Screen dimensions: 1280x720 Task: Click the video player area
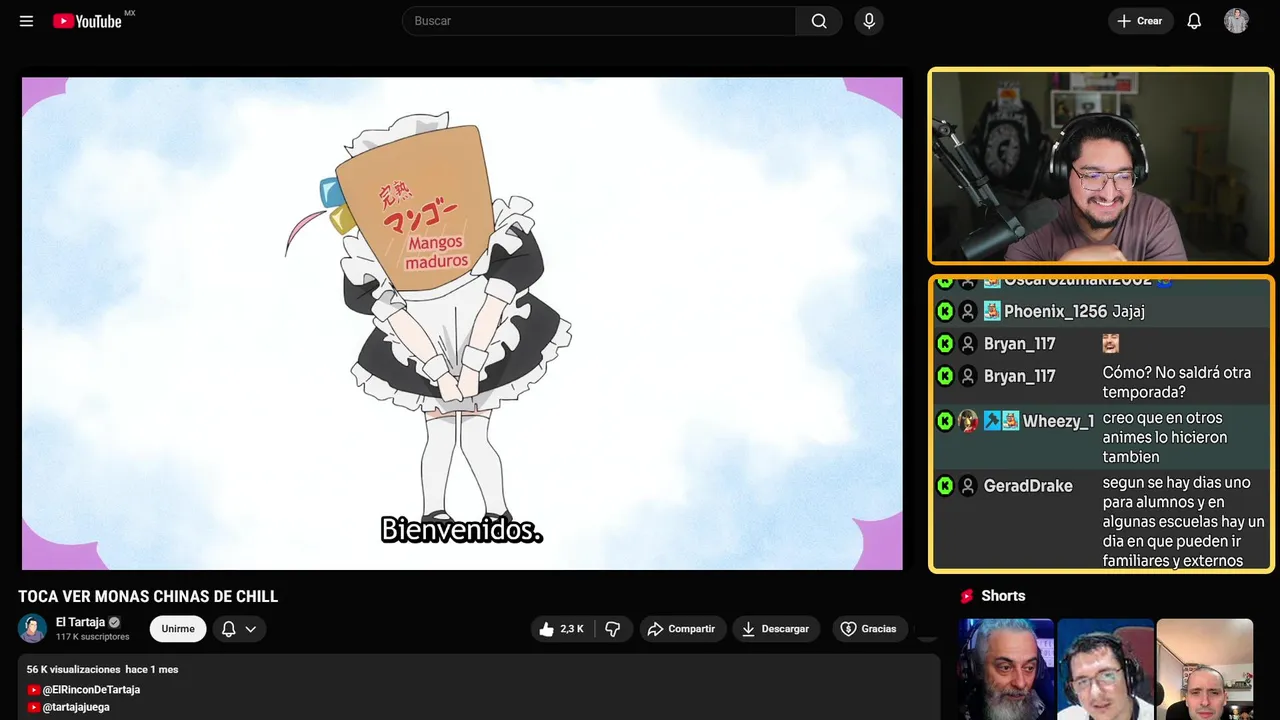462,323
